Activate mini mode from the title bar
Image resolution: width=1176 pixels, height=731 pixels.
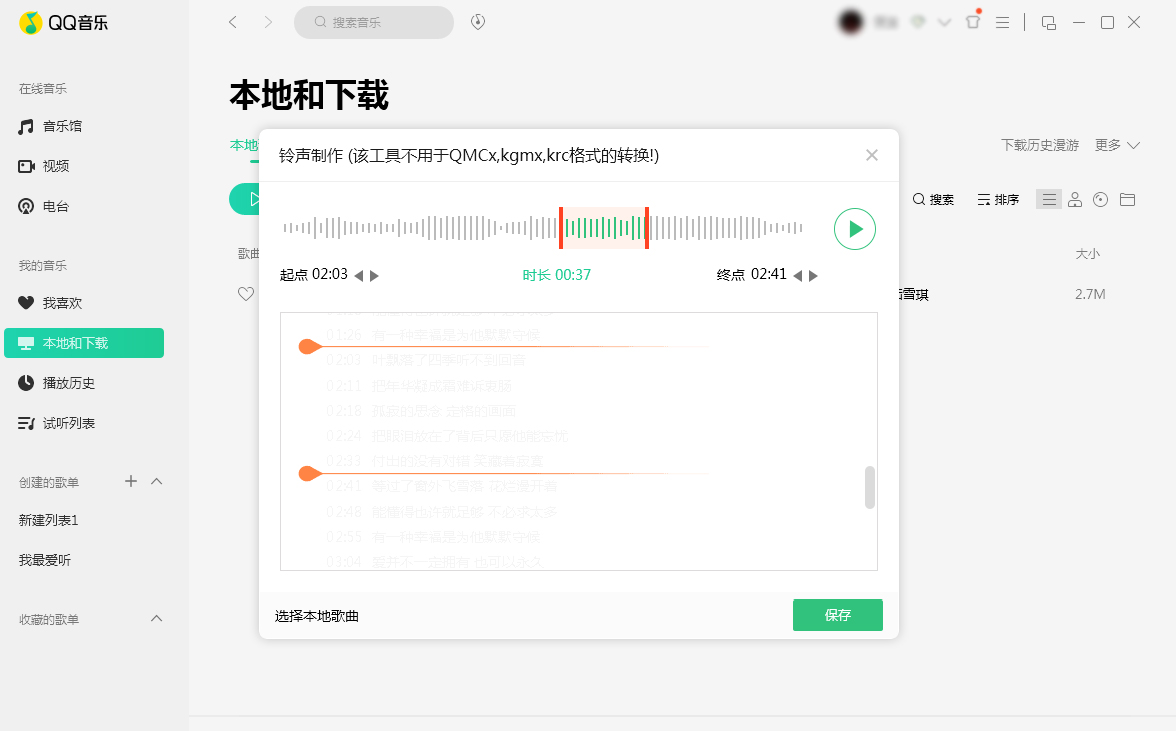tap(1049, 21)
